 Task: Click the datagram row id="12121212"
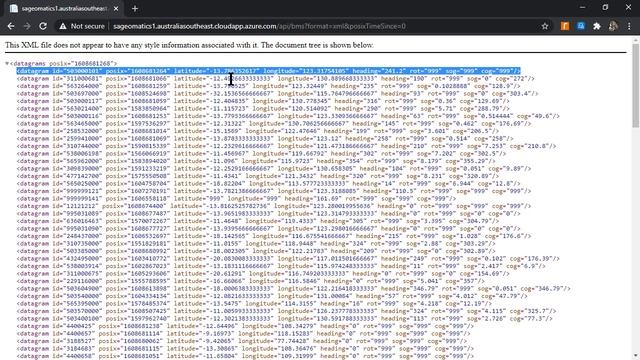click(274, 206)
